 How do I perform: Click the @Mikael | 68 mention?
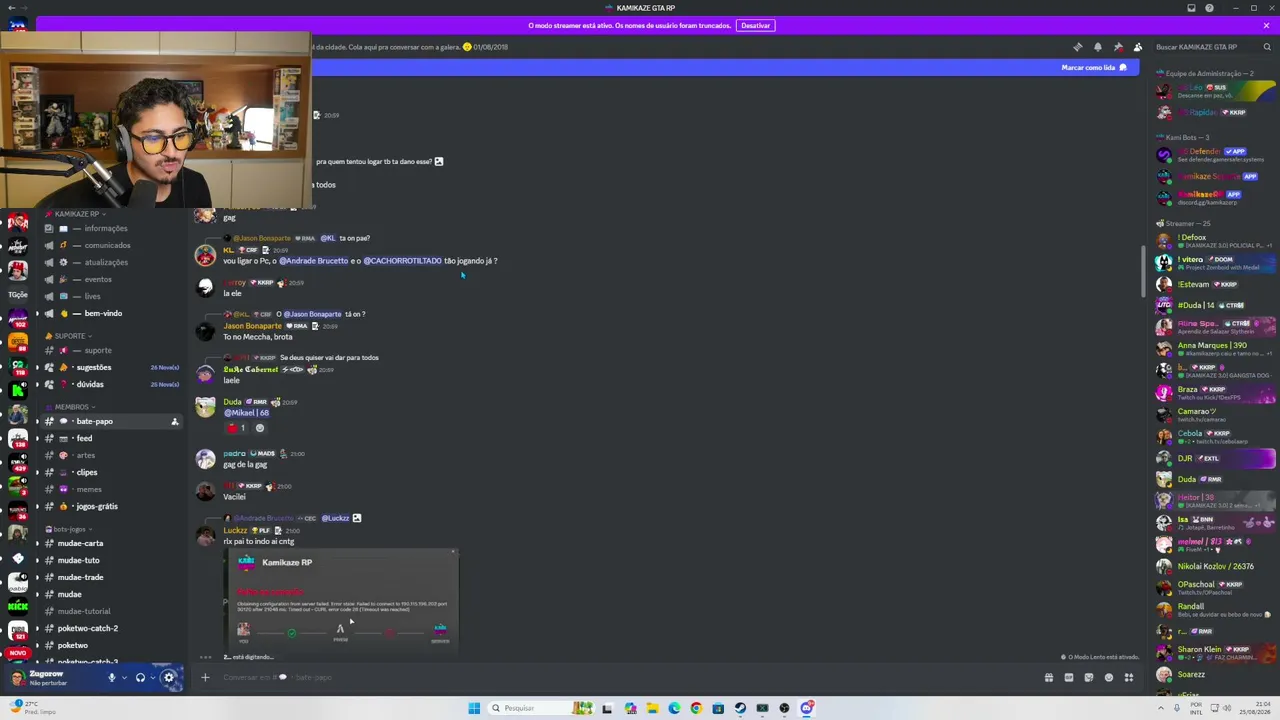(x=246, y=412)
